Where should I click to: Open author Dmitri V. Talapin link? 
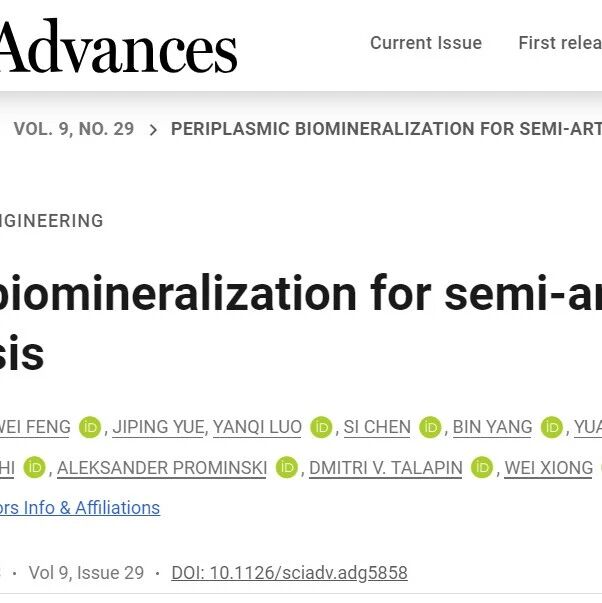click(385, 468)
